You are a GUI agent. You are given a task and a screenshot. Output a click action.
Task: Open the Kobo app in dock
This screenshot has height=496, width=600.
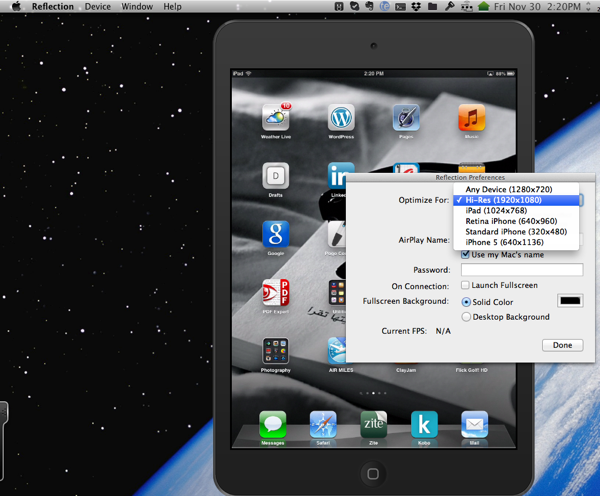pyautogui.click(x=424, y=425)
